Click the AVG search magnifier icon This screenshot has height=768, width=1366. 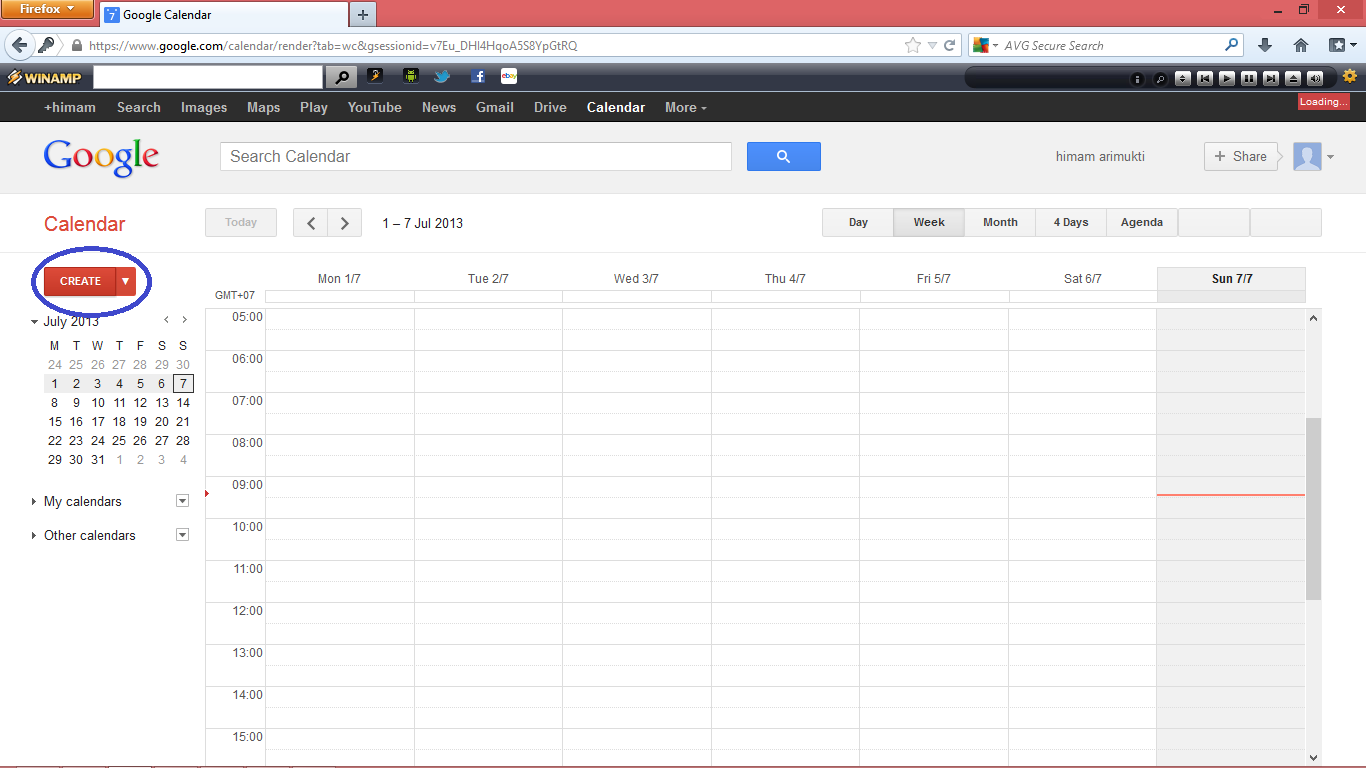click(1231, 45)
